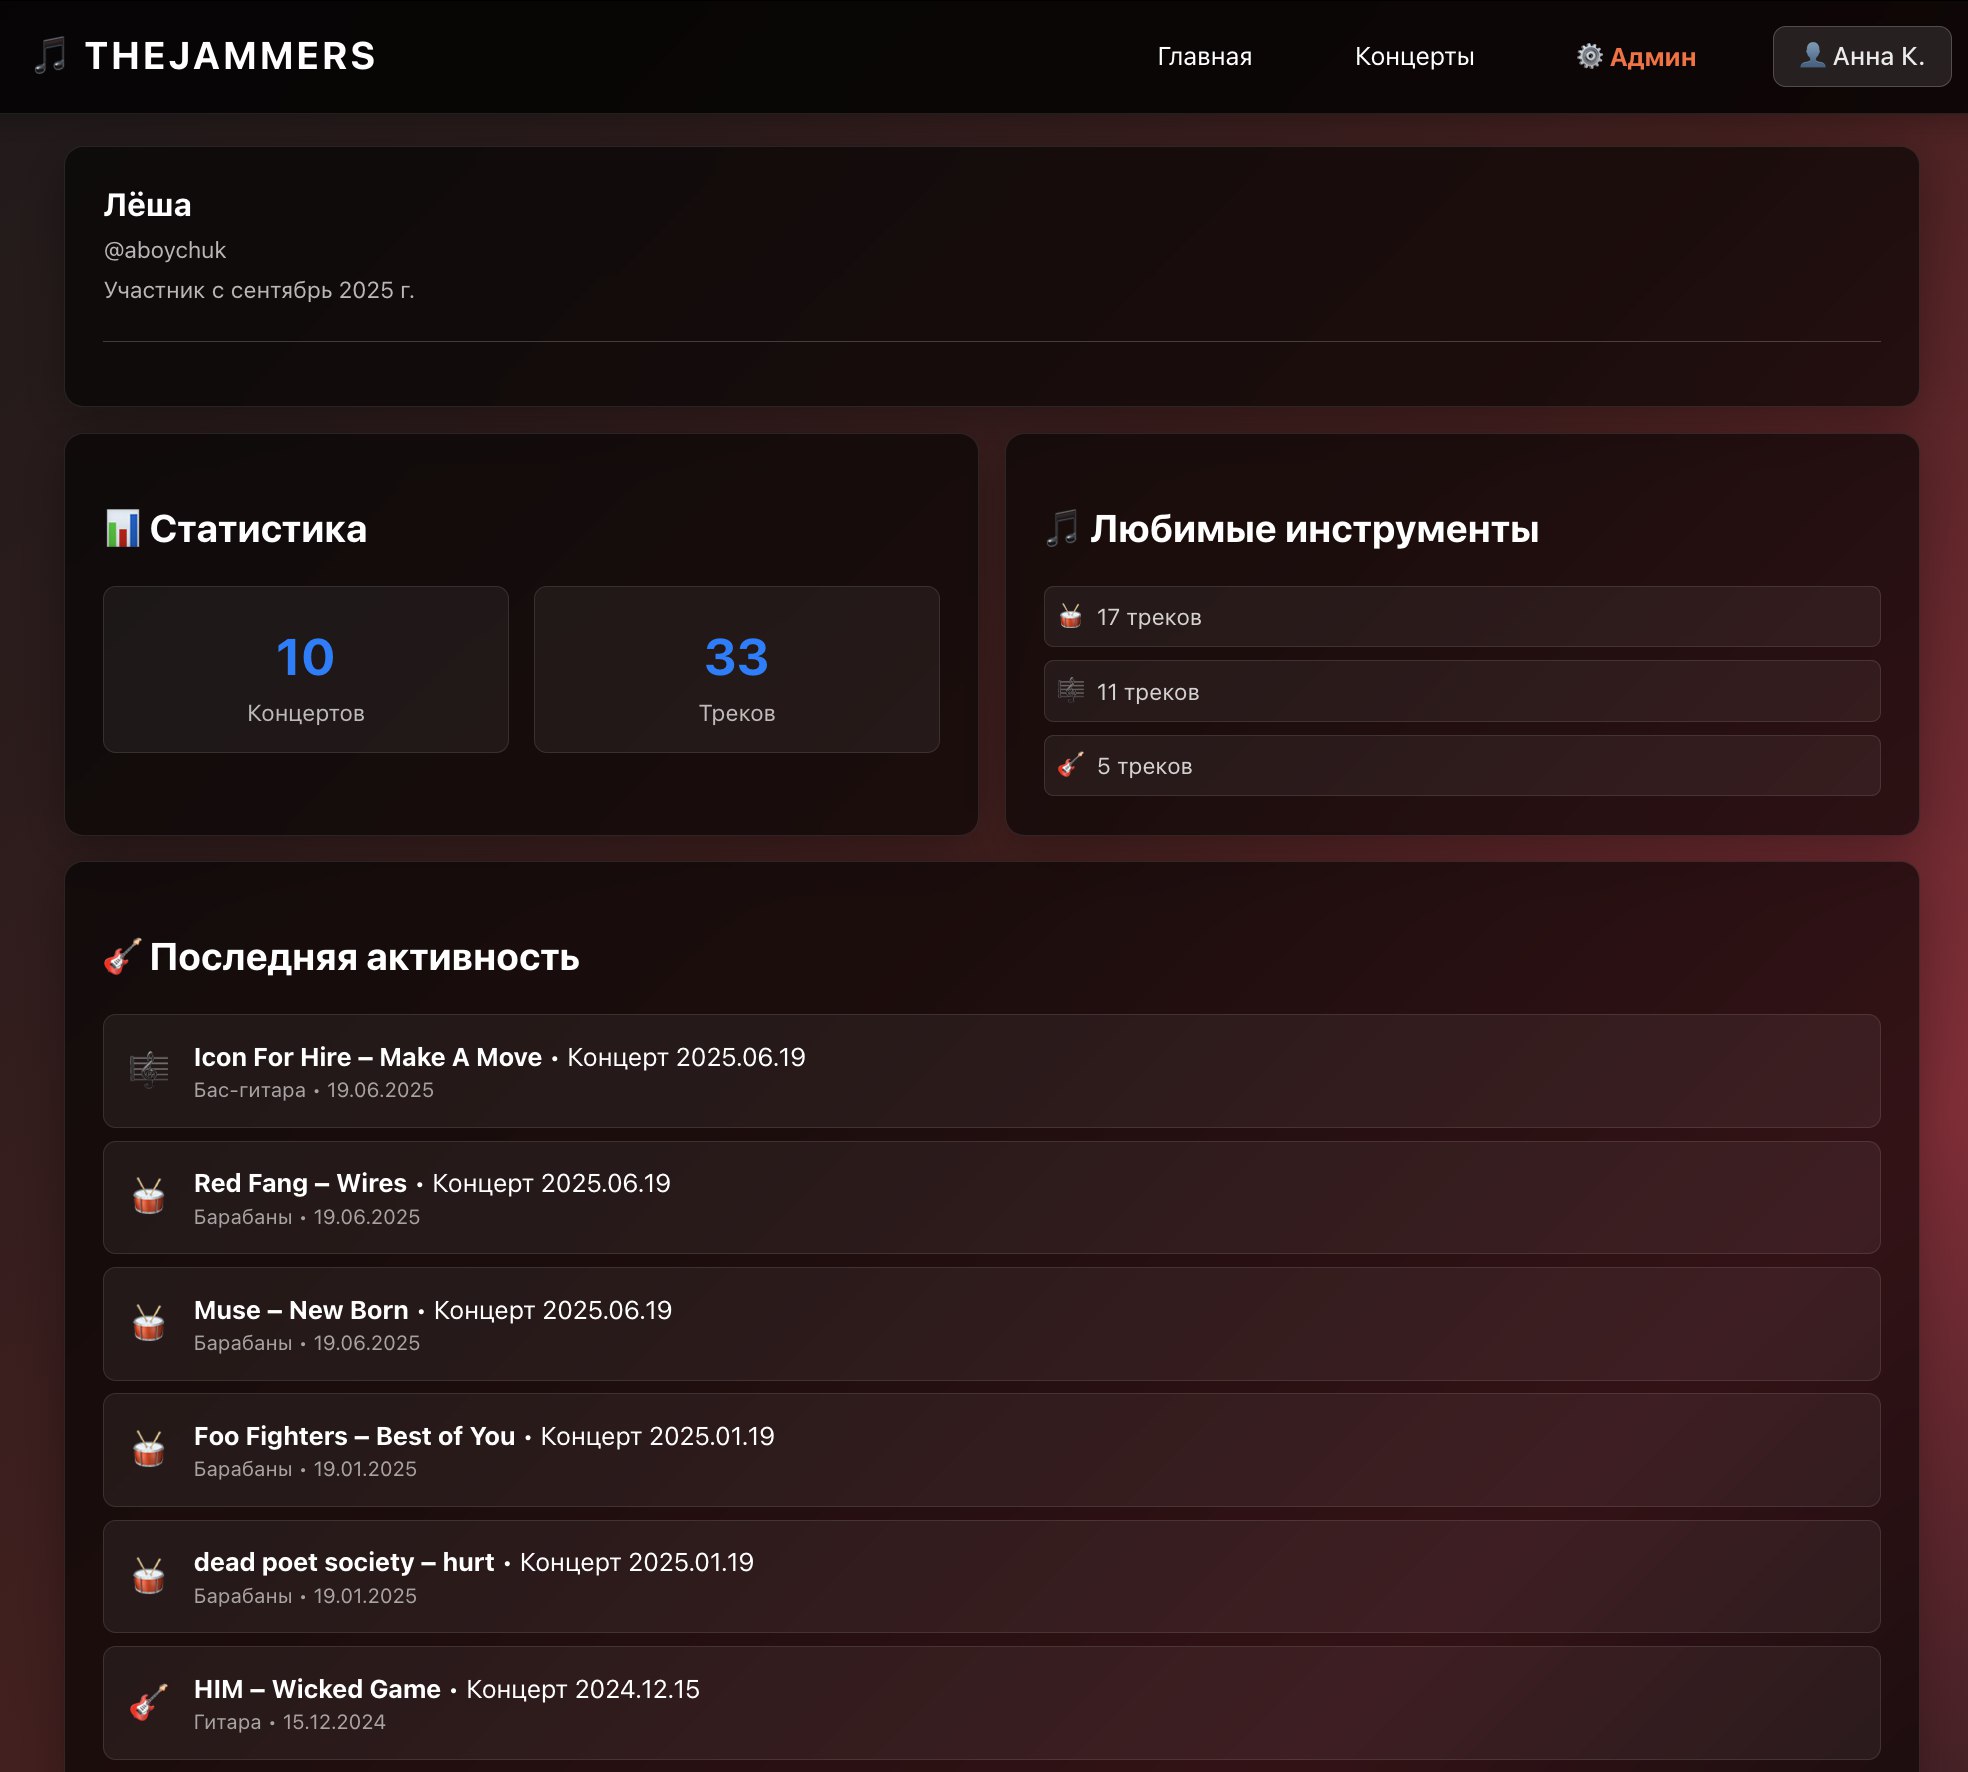Select the 33 Треков statistics card
Screen dimensions: 1968x1772
tap(736, 670)
